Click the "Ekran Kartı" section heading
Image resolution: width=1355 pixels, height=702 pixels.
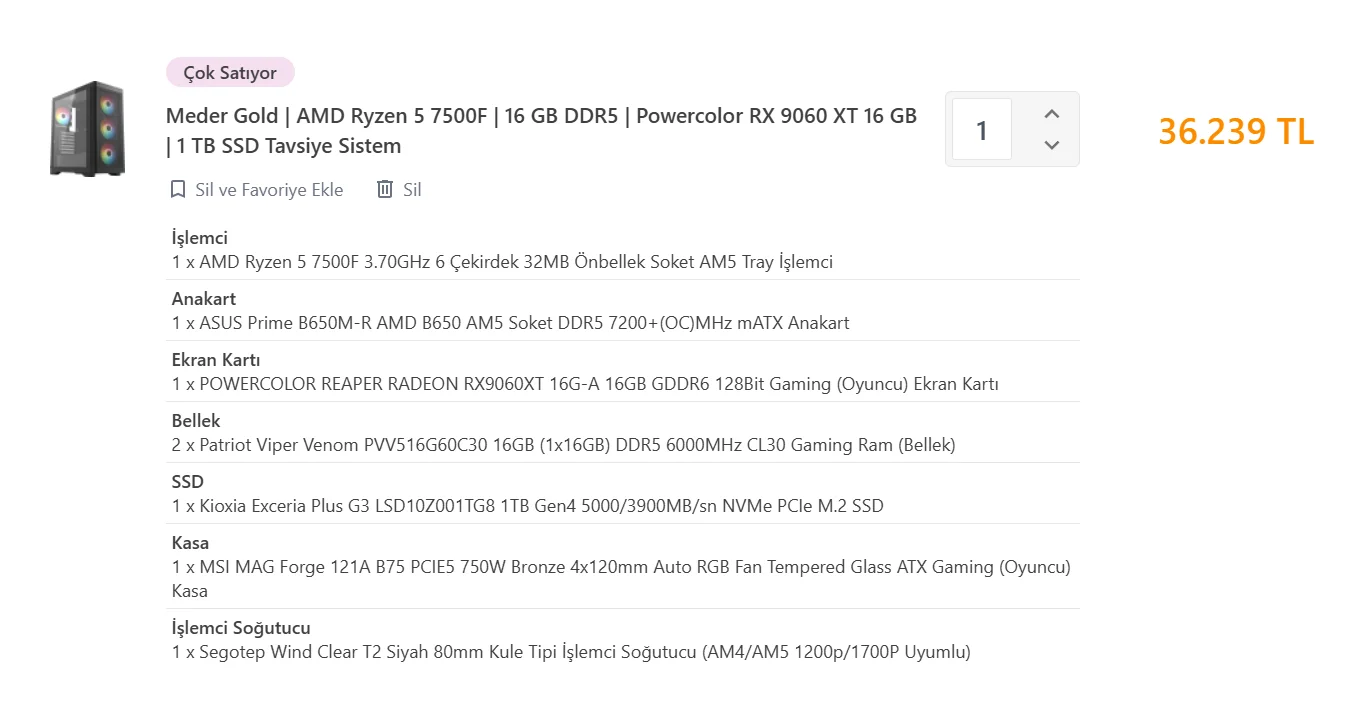pos(216,360)
